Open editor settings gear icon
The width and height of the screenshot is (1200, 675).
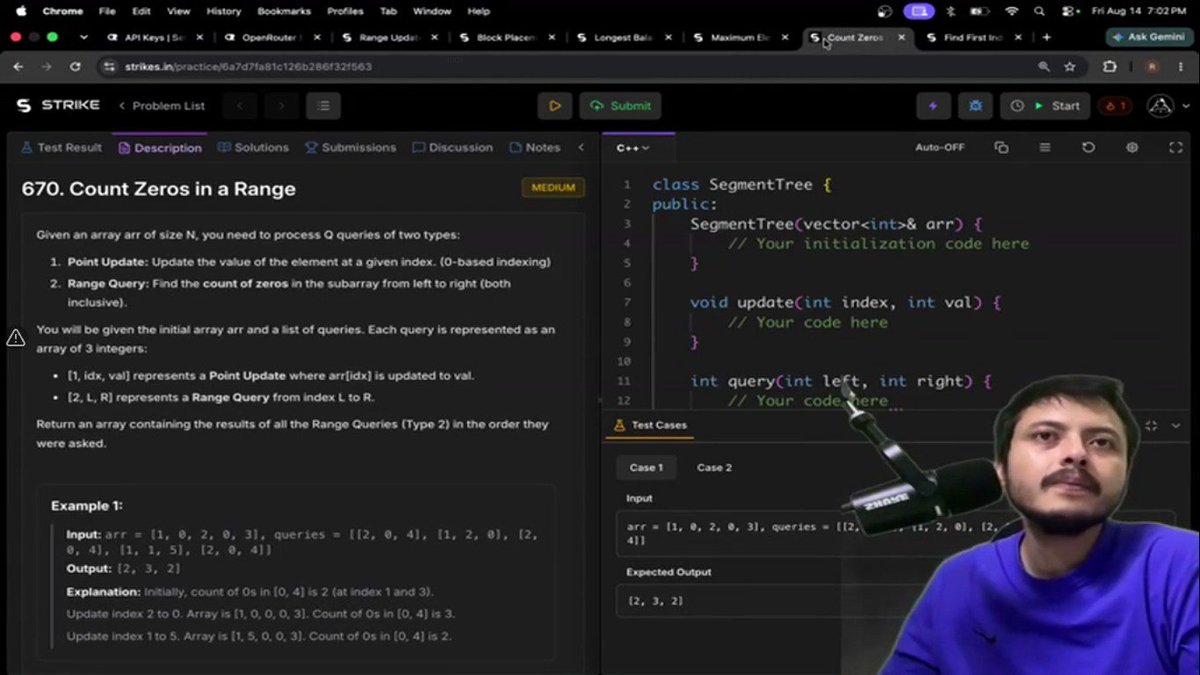coord(1132,147)
